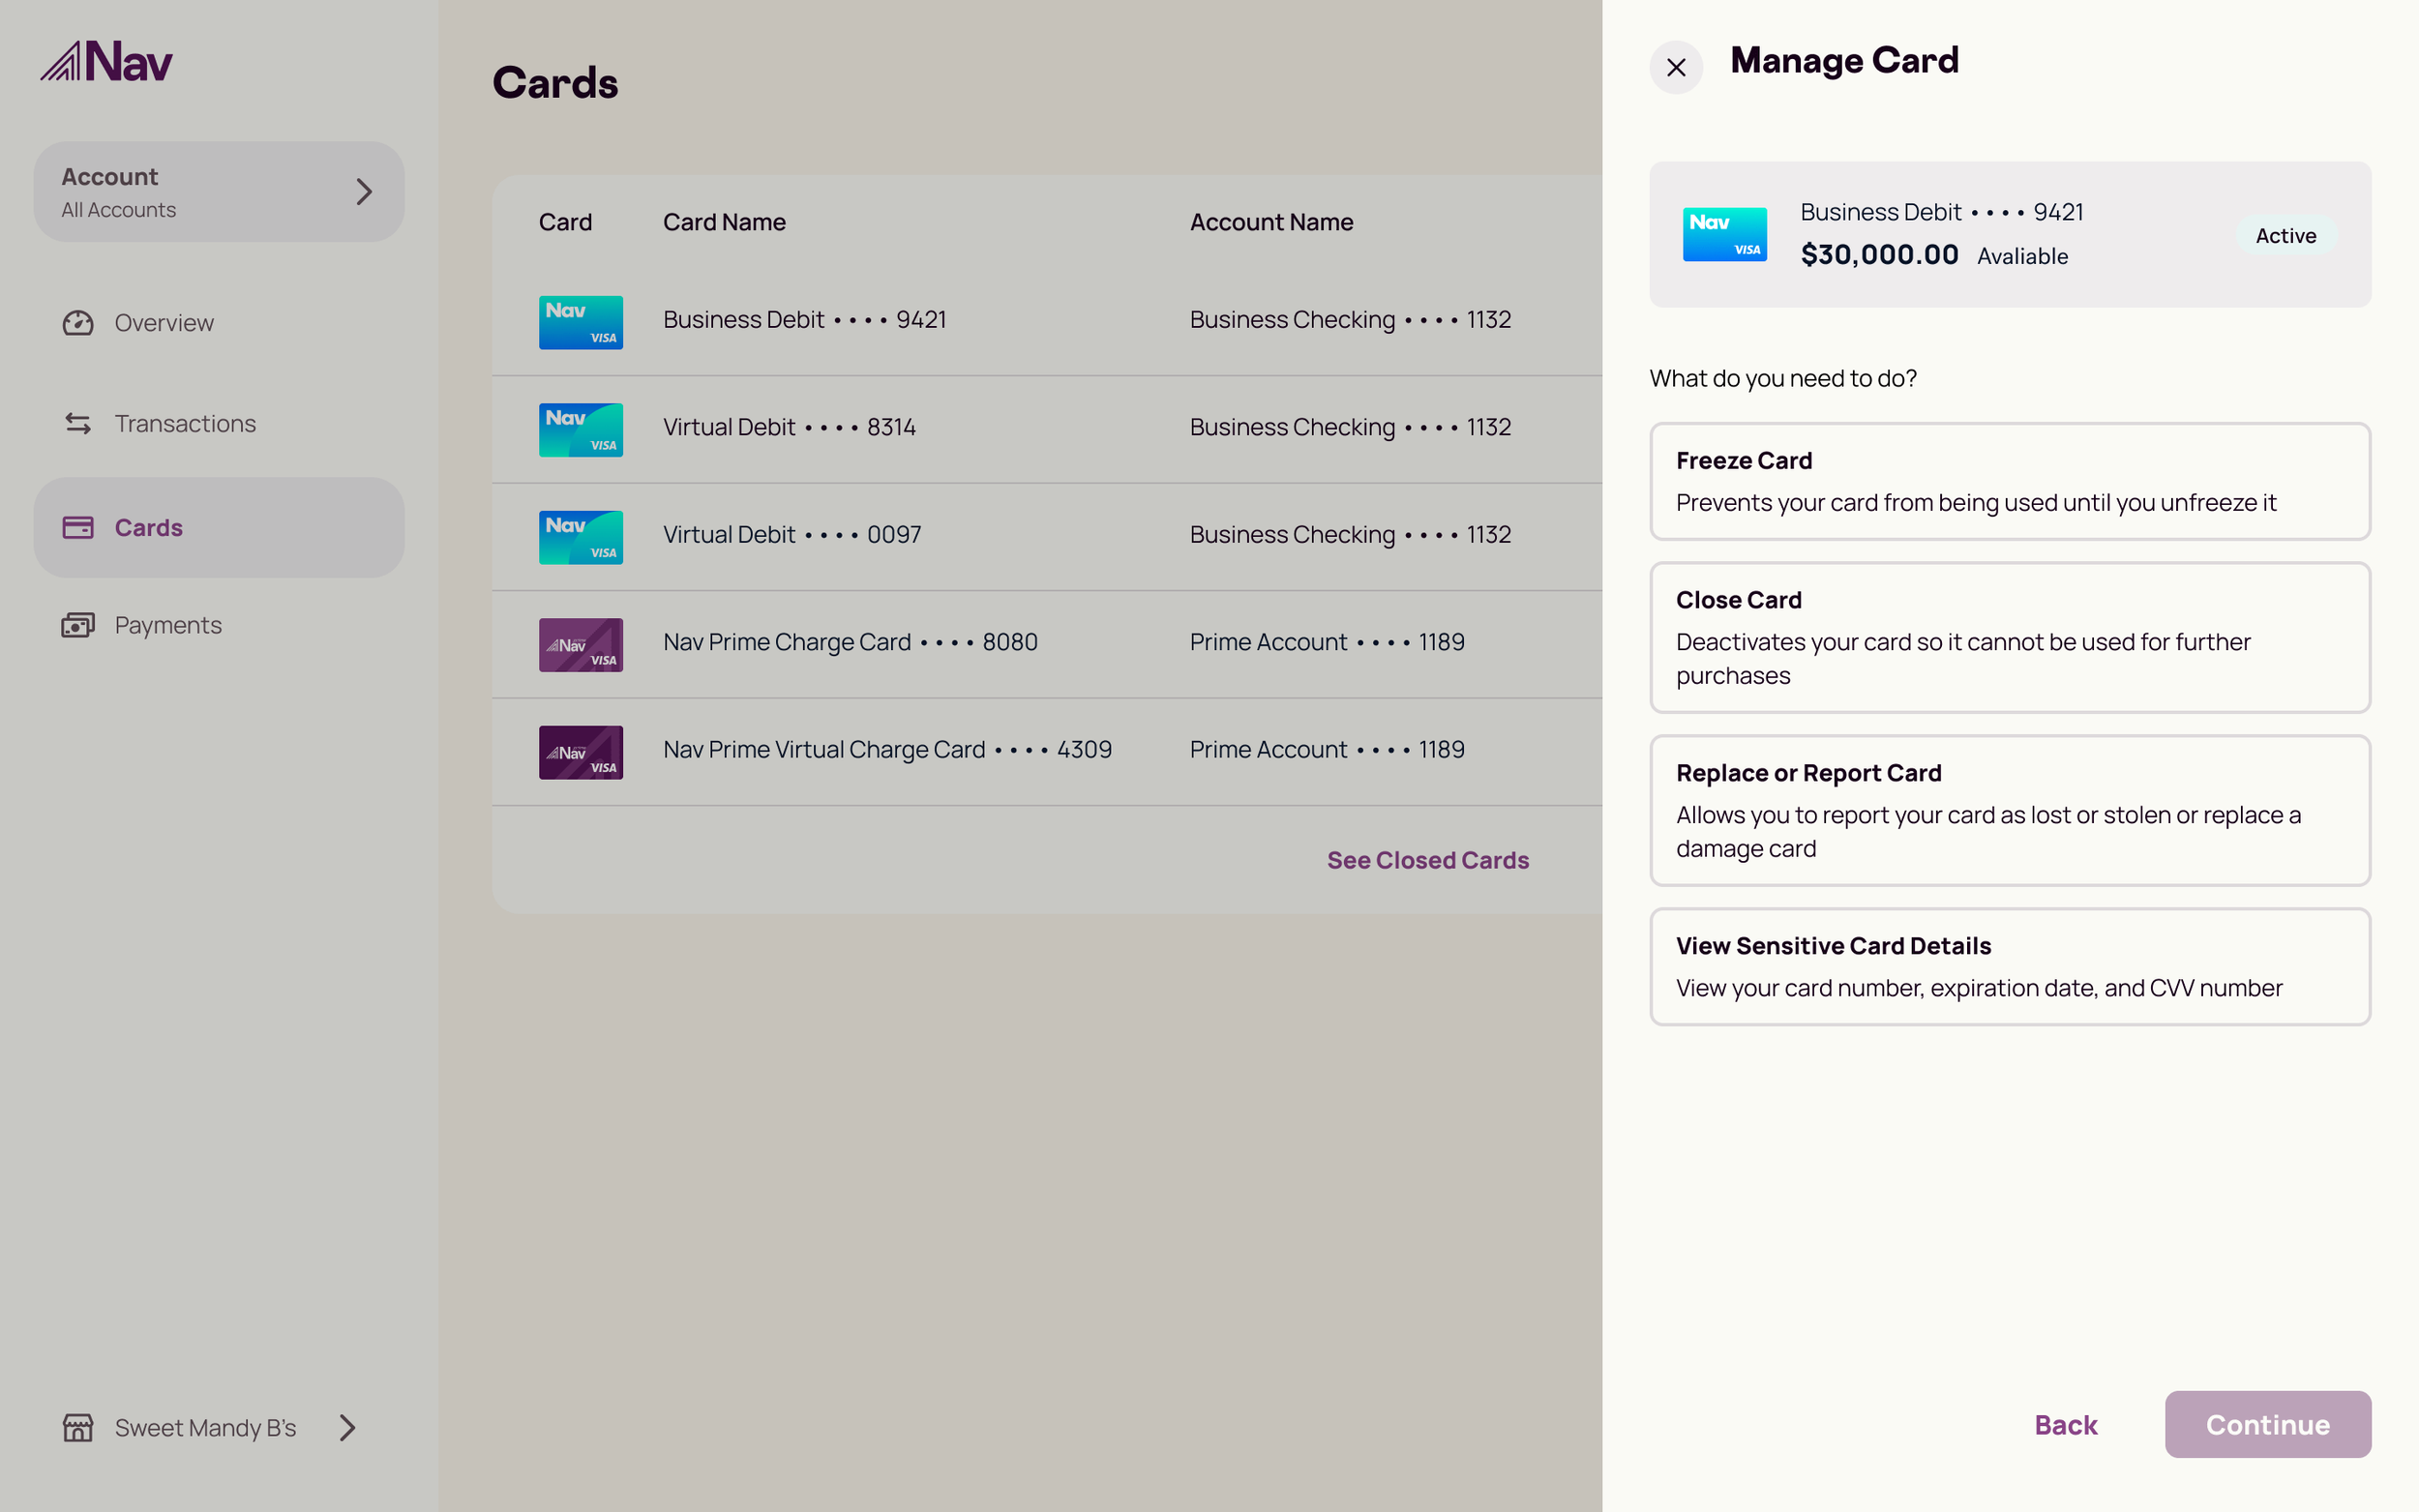
Task: Select the Freeze Card option
Action: [x=2009, y=481]
